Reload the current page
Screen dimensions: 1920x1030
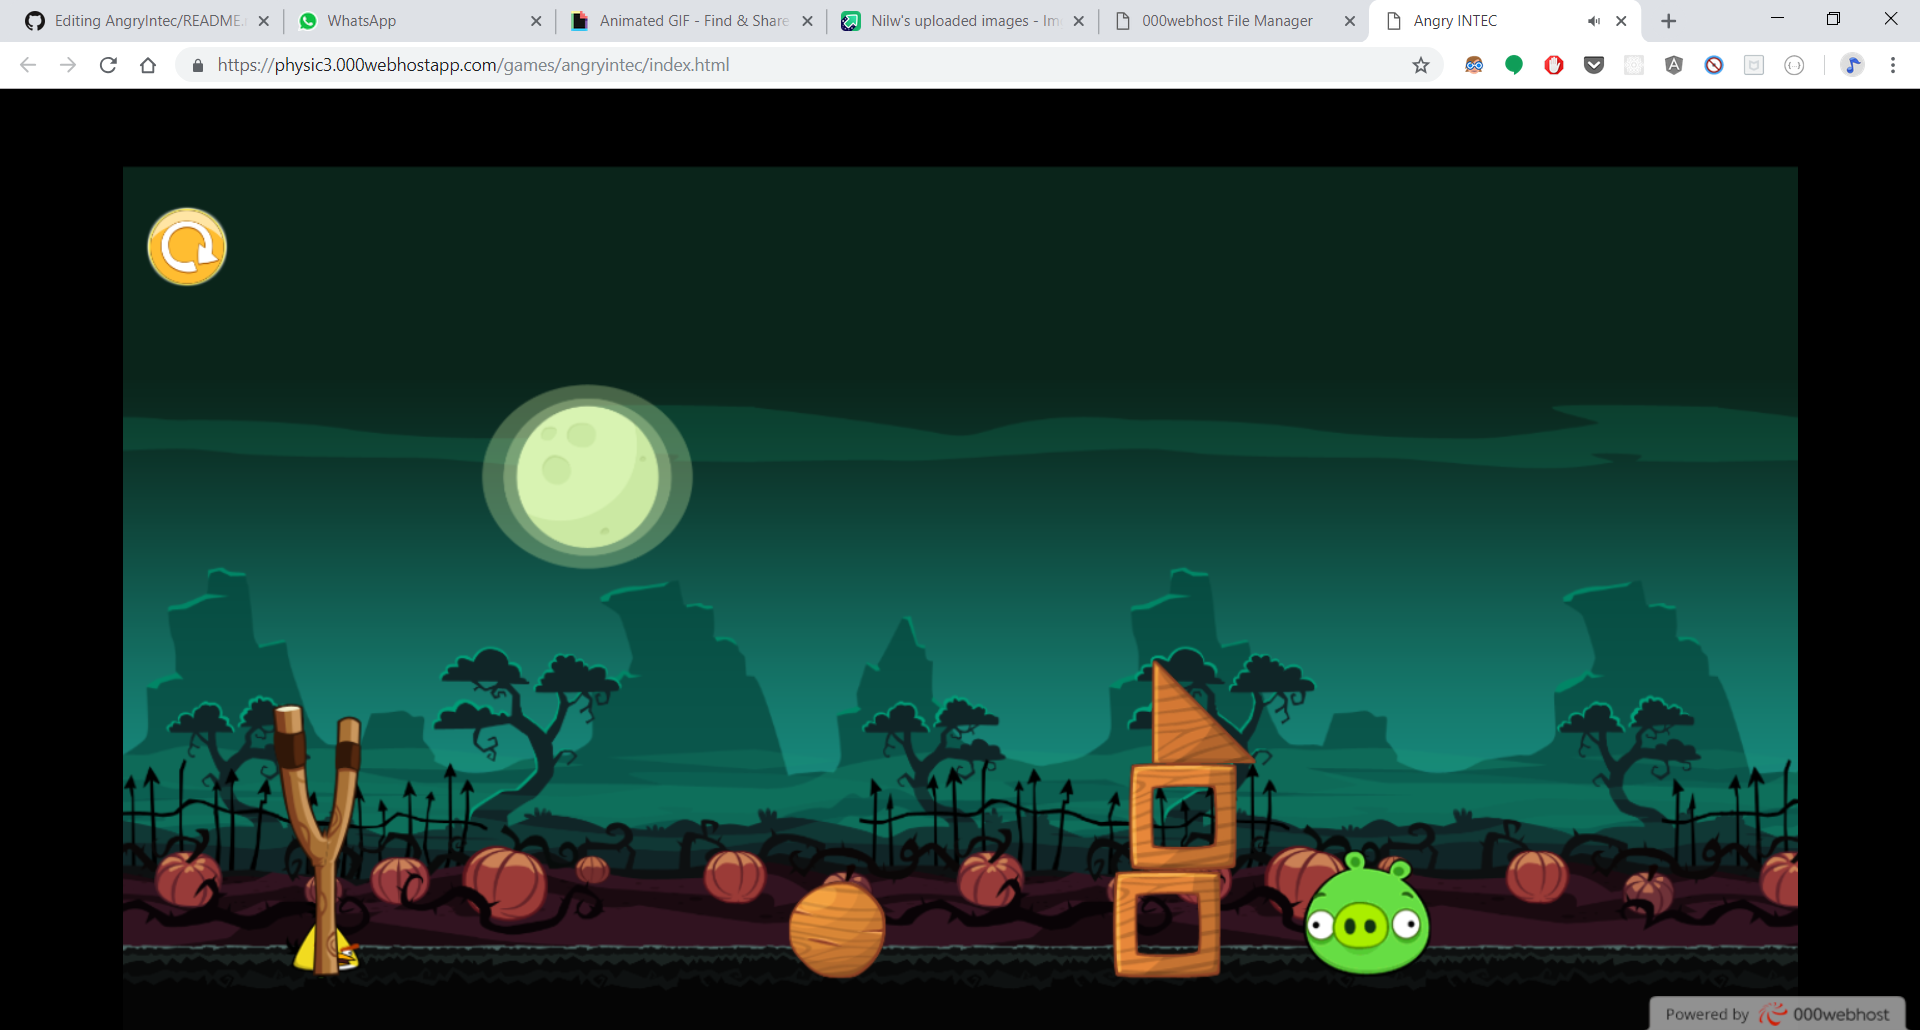point(108,65)
